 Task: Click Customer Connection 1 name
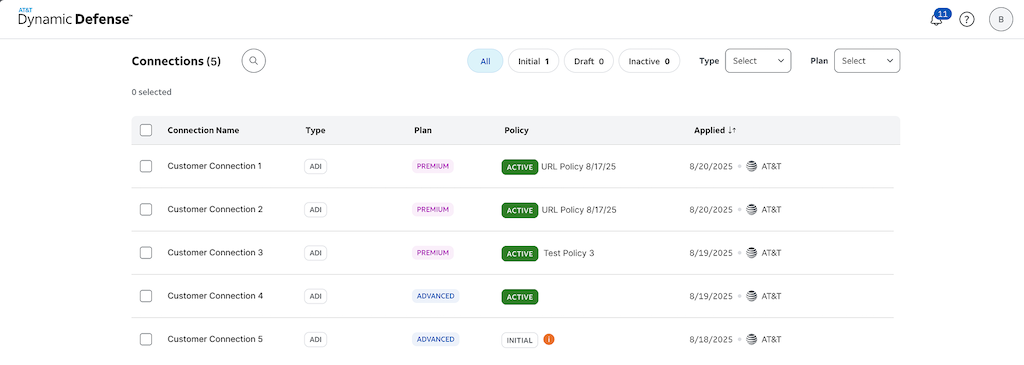click(215, 166)
